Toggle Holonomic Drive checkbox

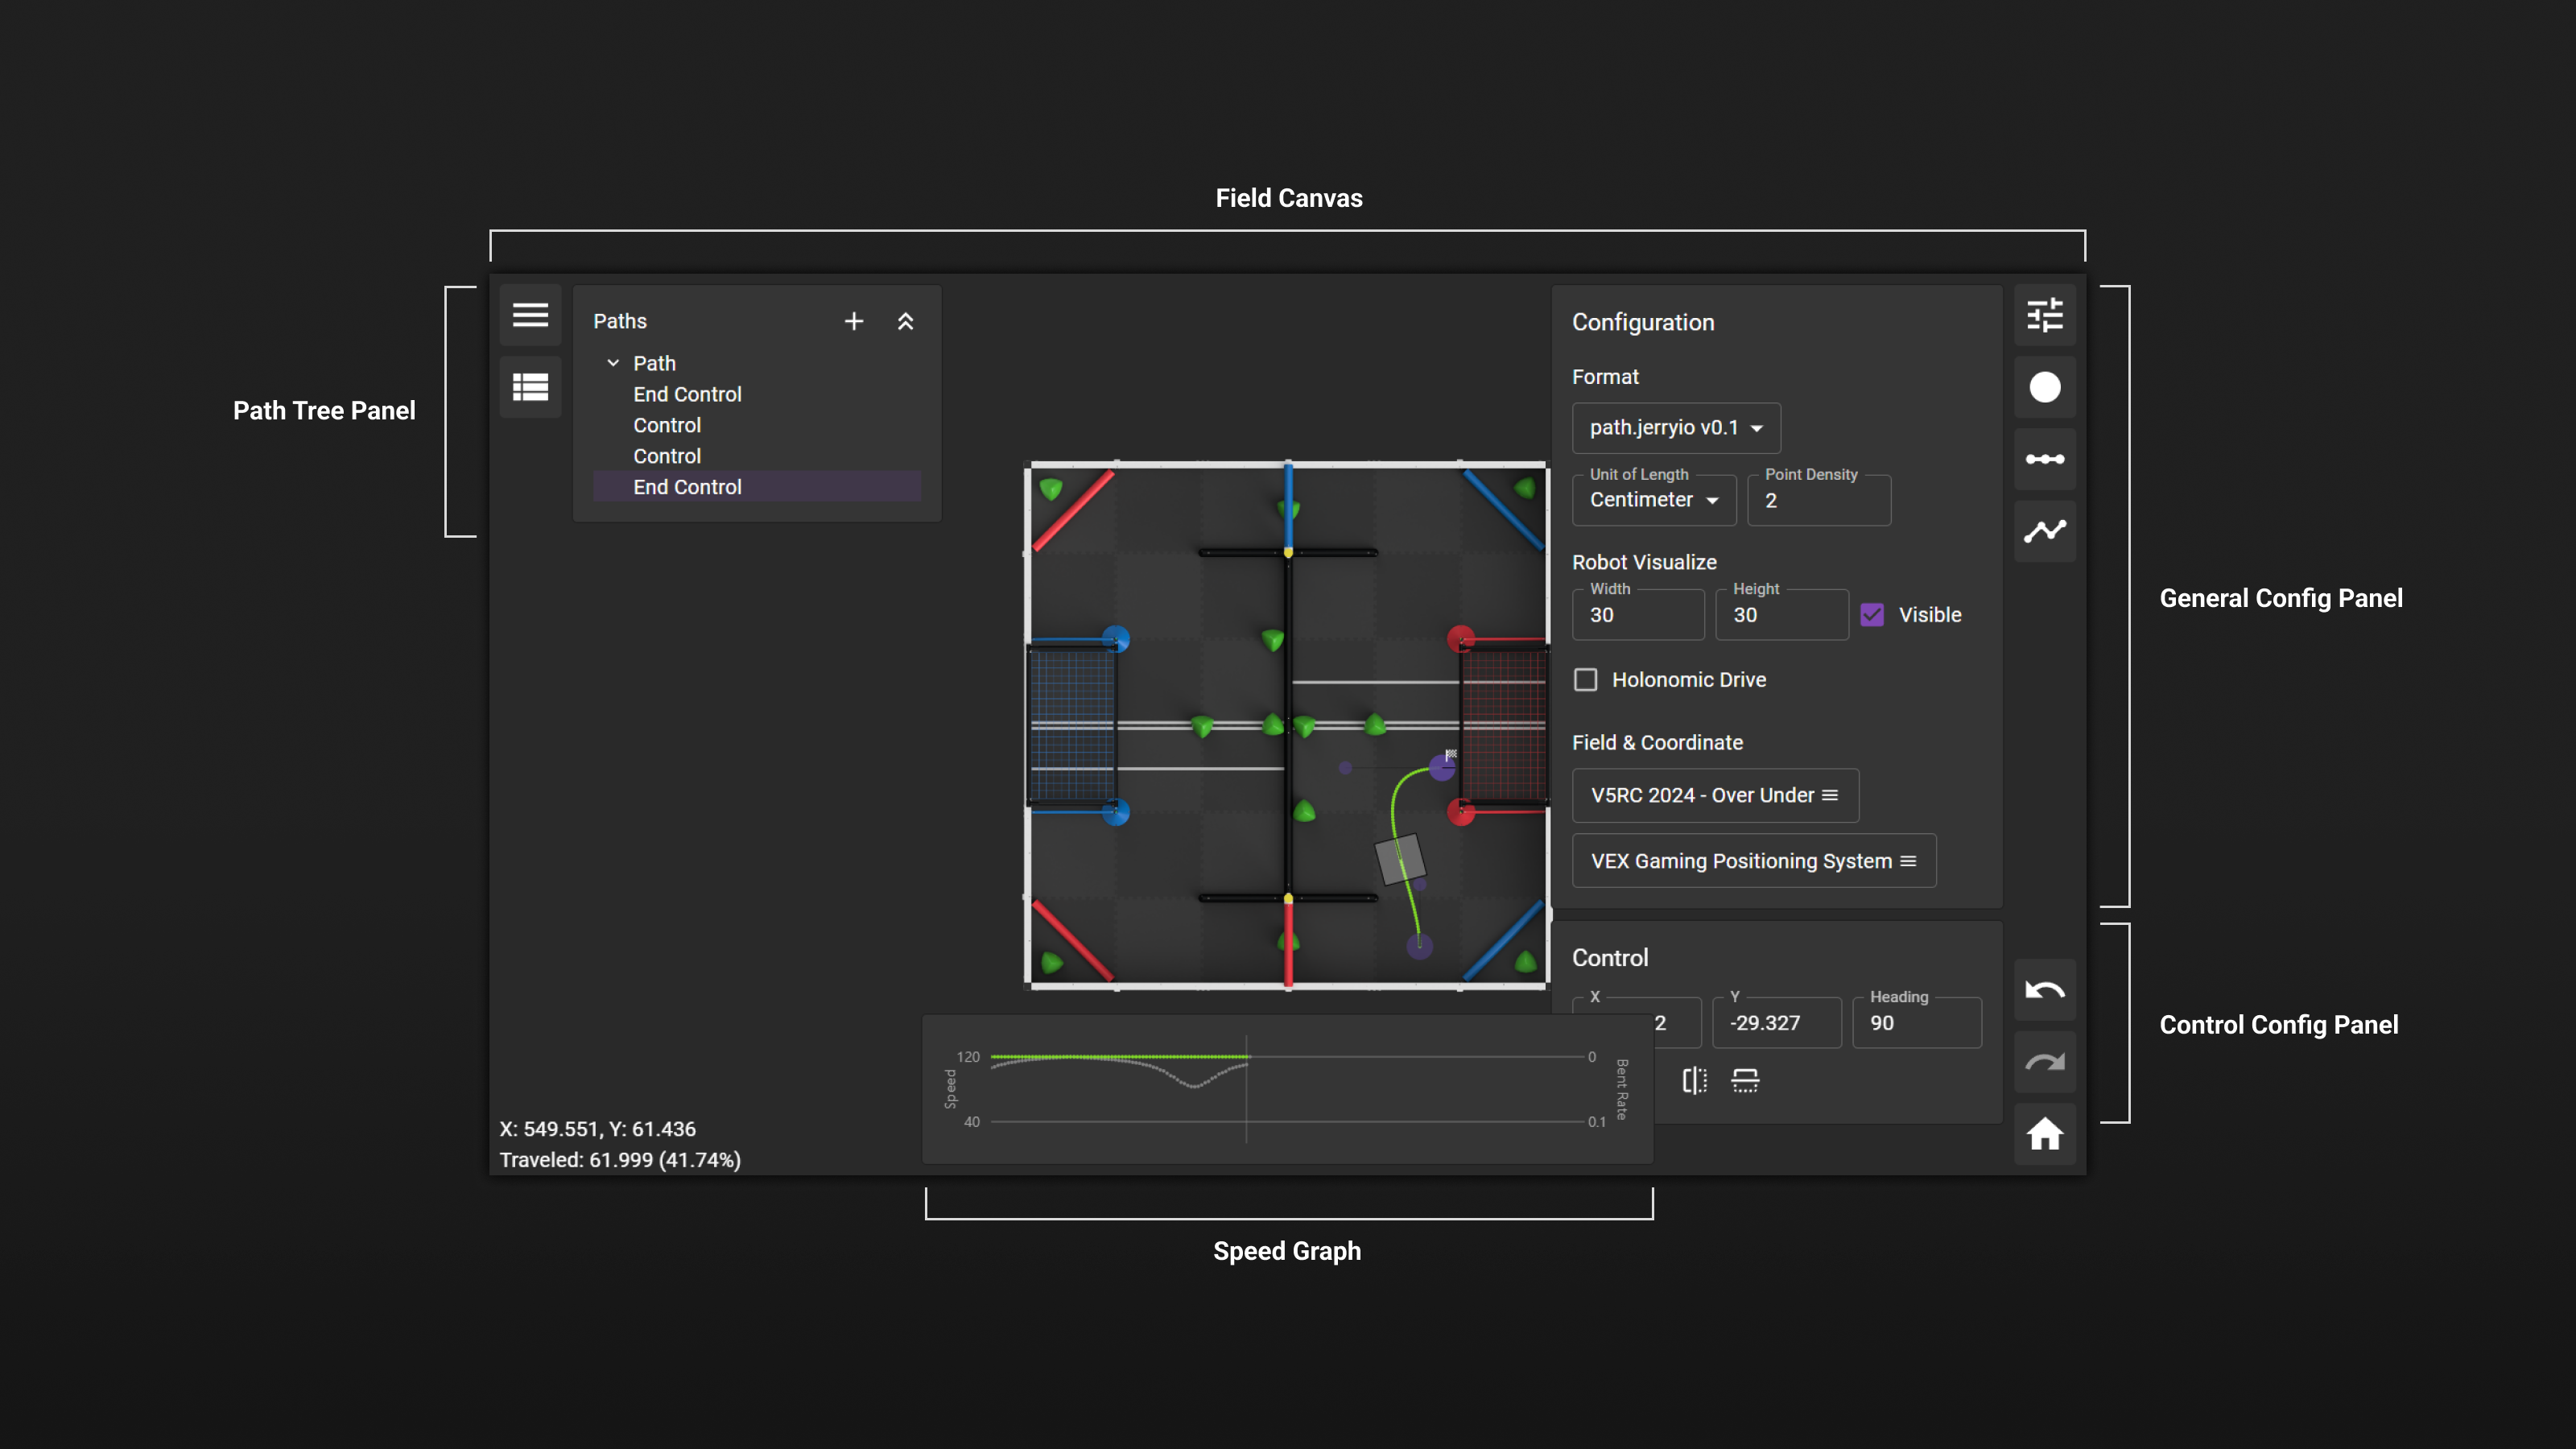tap(1587, 679)
